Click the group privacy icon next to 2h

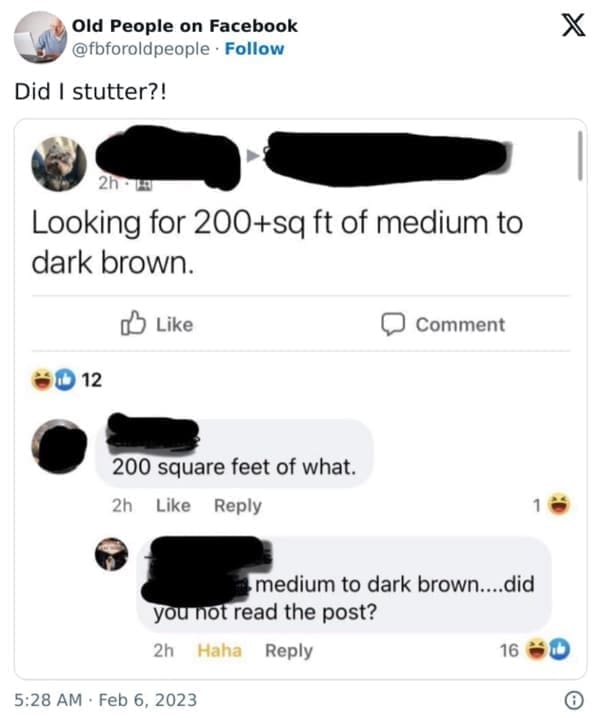pyautogui.click(x=145, y=185)
